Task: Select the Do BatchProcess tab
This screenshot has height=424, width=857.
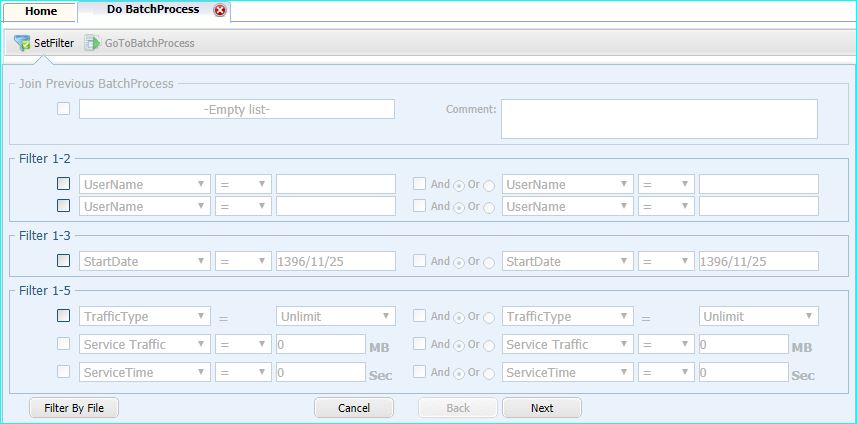Action: point(152,10)
